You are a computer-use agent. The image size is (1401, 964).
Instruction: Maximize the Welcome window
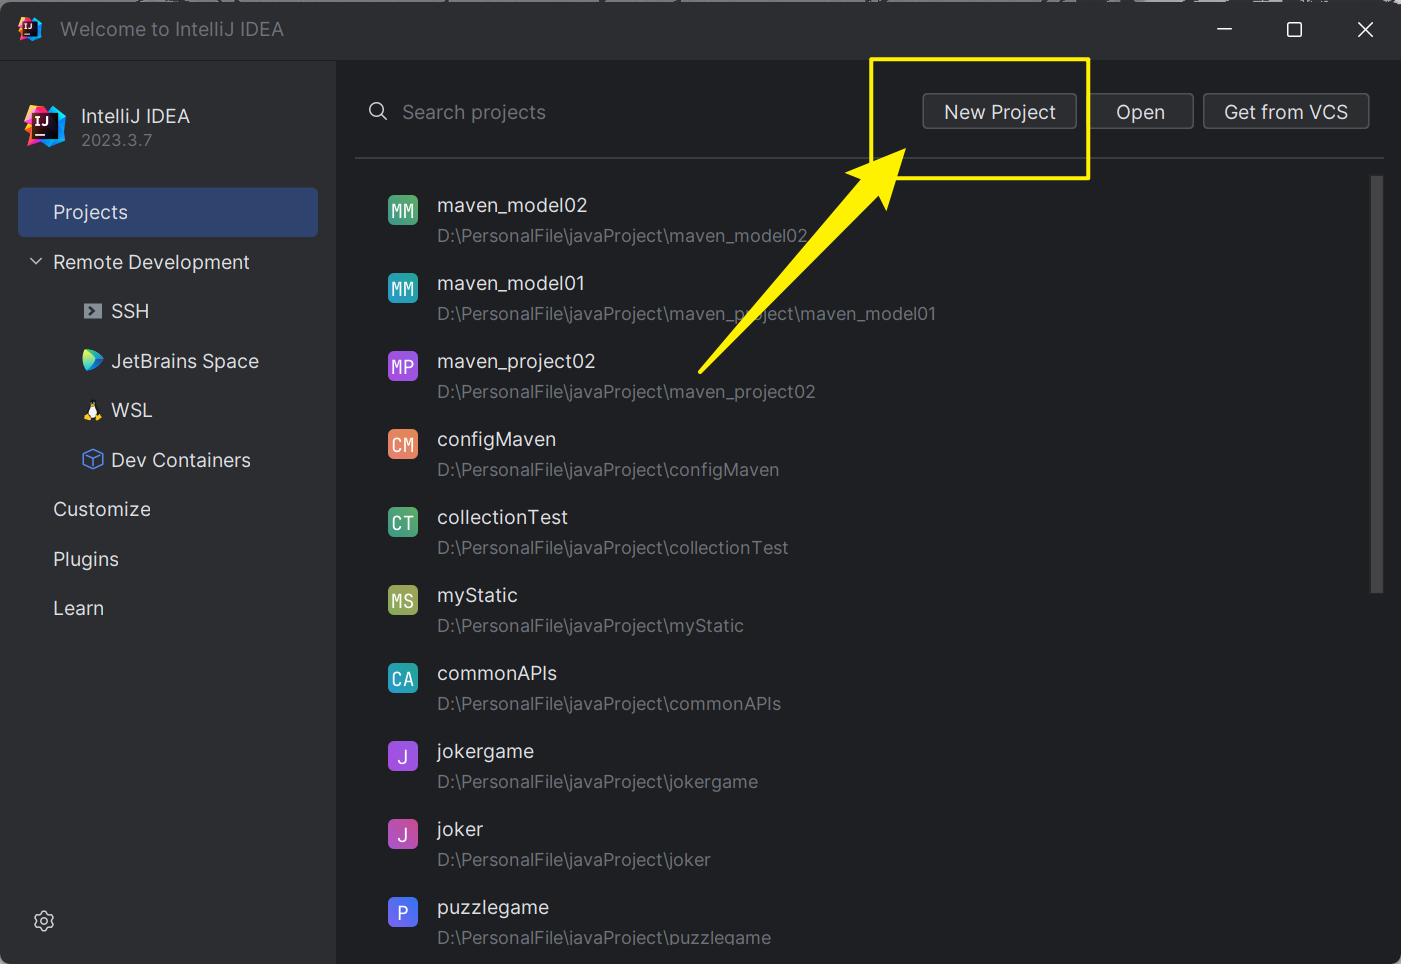tap(1294, 29)
